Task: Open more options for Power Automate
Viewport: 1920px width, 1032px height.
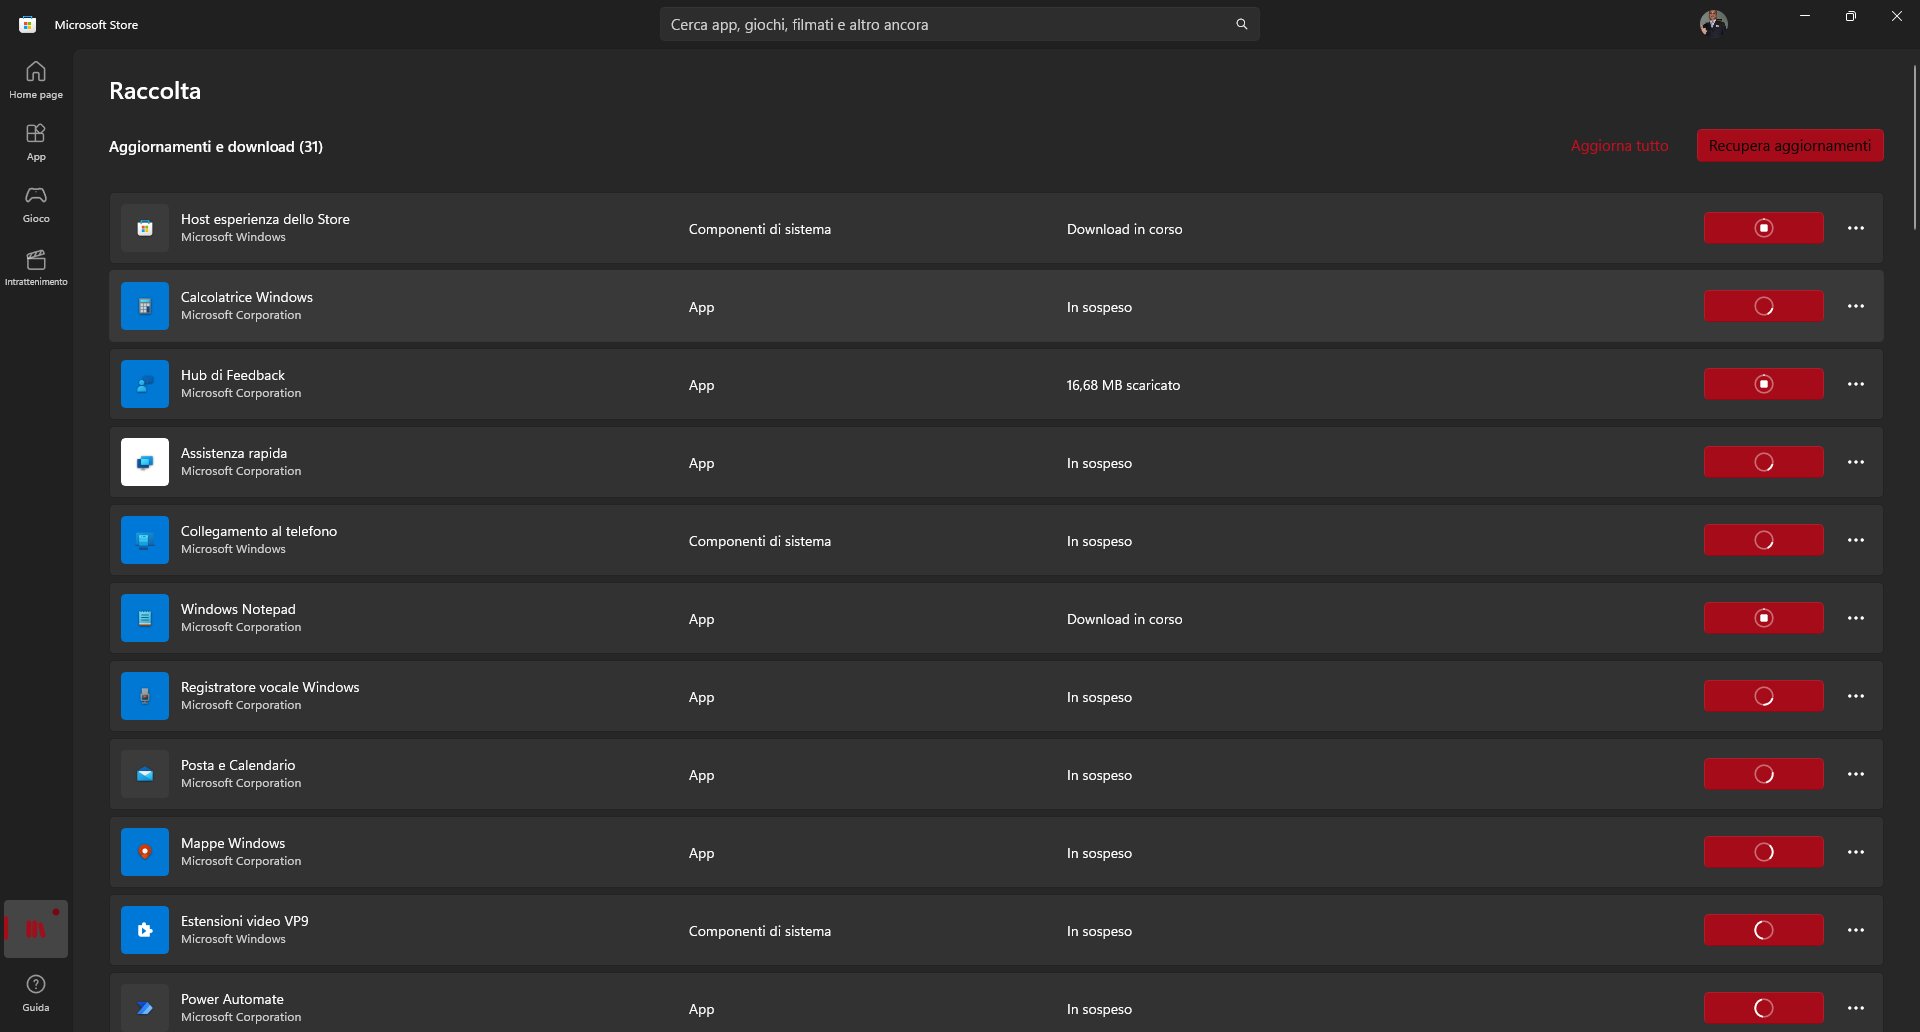Action: click(x=1856, y=1008)
